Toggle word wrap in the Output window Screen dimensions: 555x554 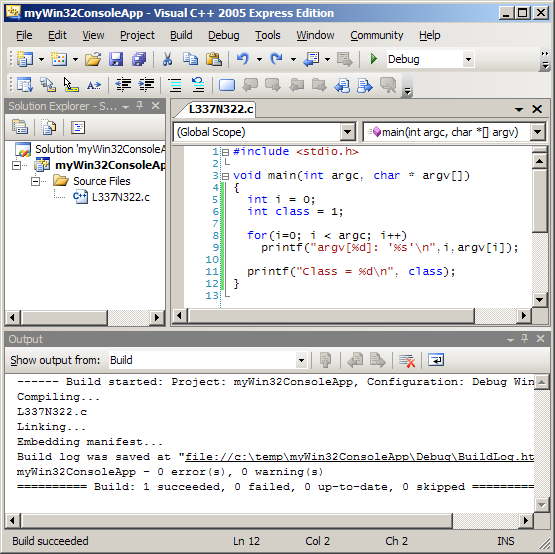[436, 360]
